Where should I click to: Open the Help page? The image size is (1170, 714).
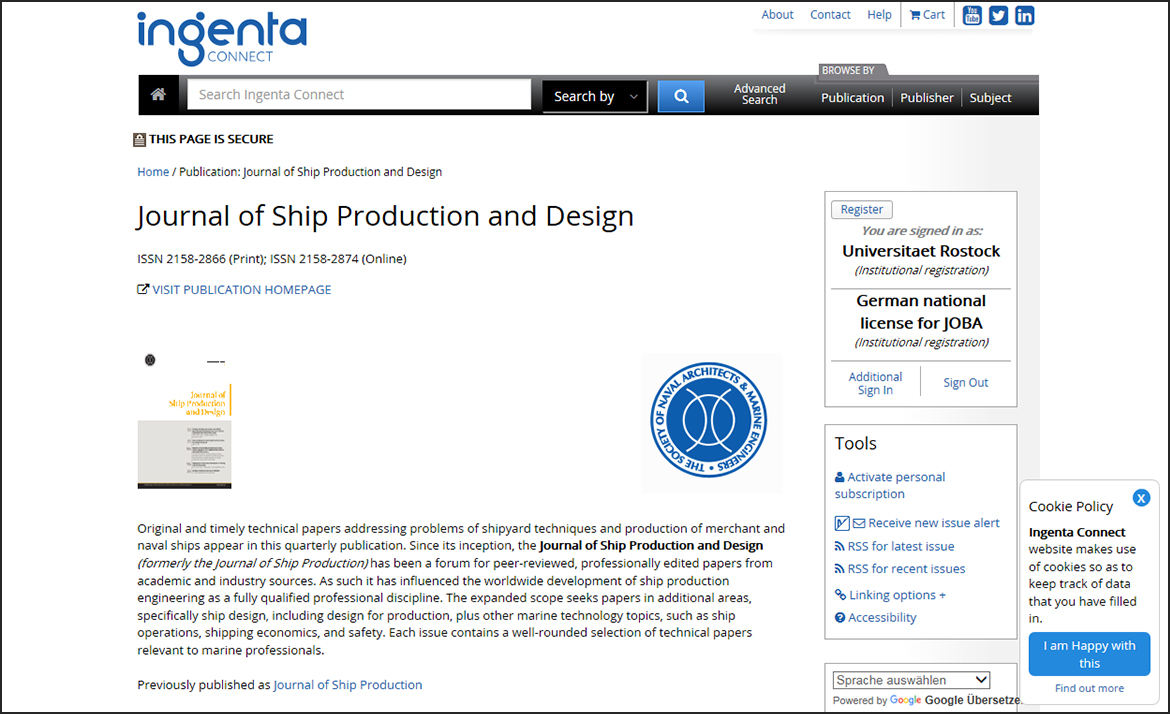pos(879,14)
